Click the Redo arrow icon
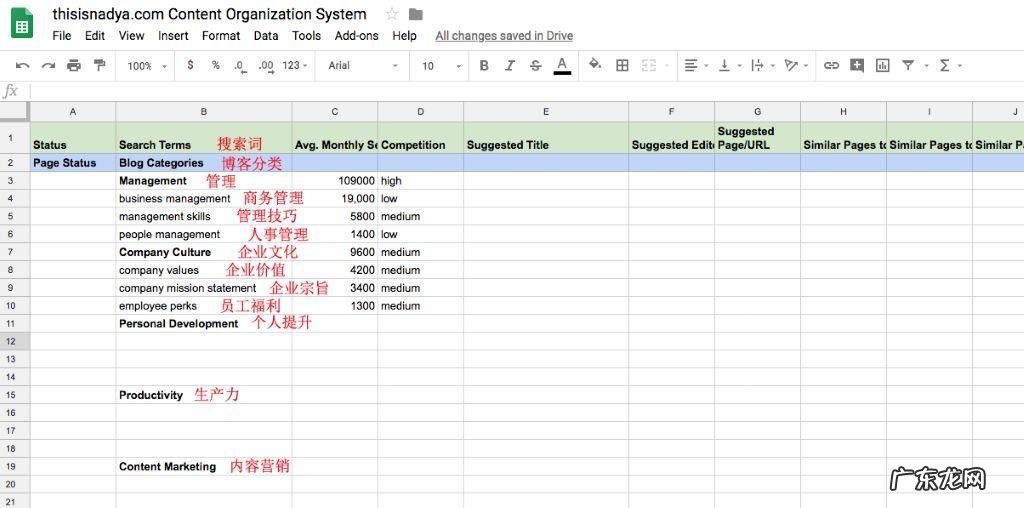1024x508 pixels. [48, 65]
